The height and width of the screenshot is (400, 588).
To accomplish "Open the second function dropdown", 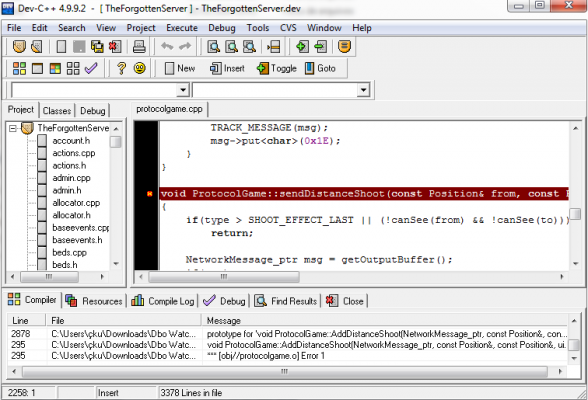I will click(x=363, y=90).
